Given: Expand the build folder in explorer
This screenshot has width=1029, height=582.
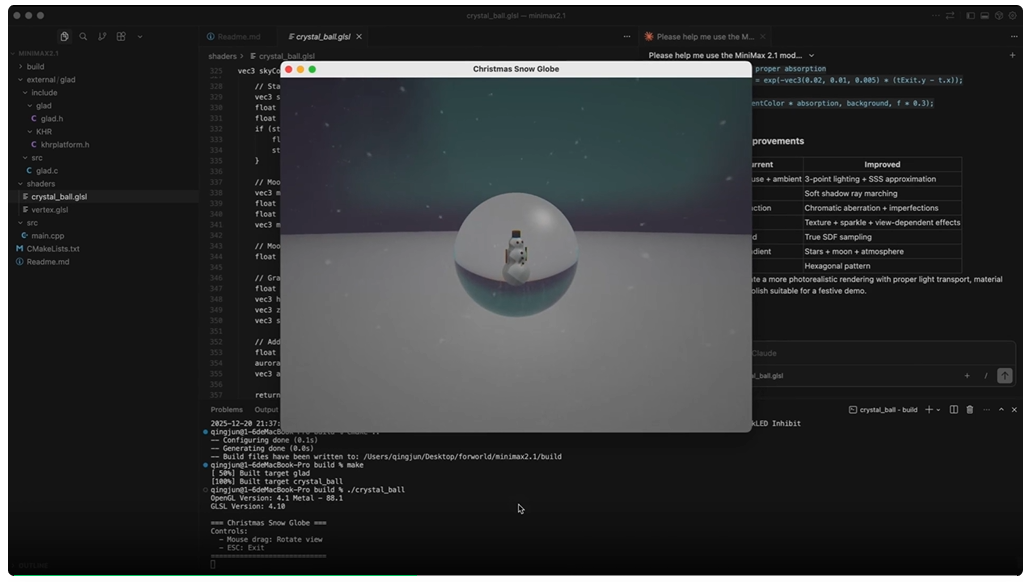Looking at the screenshot, I should 35,67.
